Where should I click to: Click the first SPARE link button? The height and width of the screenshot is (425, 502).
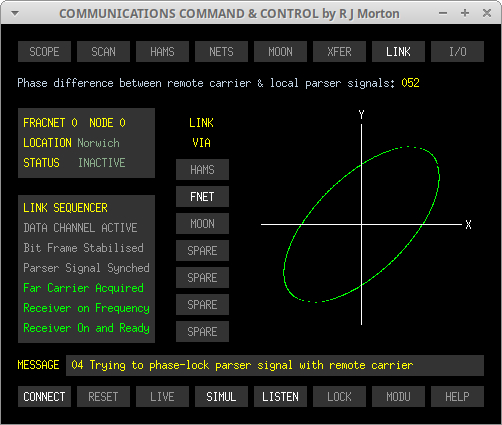(202, 251)
